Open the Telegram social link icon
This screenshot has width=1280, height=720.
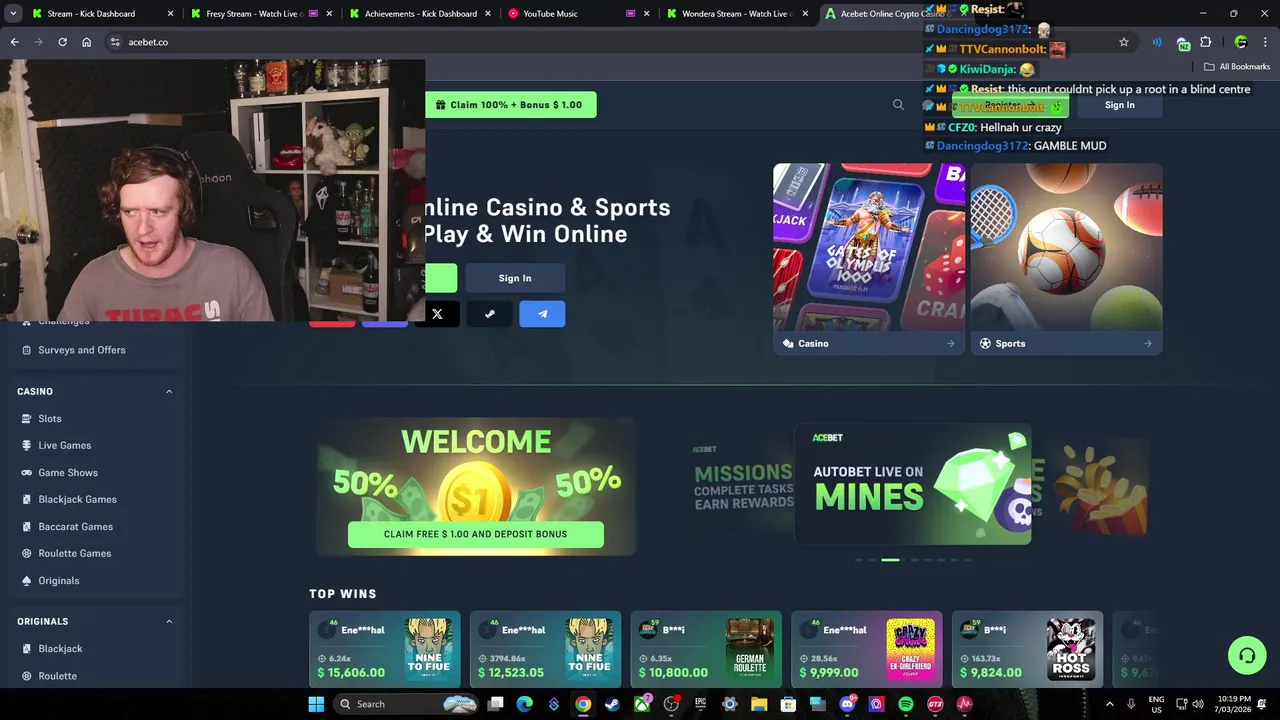pyautogui.click(x=542, y=314)
